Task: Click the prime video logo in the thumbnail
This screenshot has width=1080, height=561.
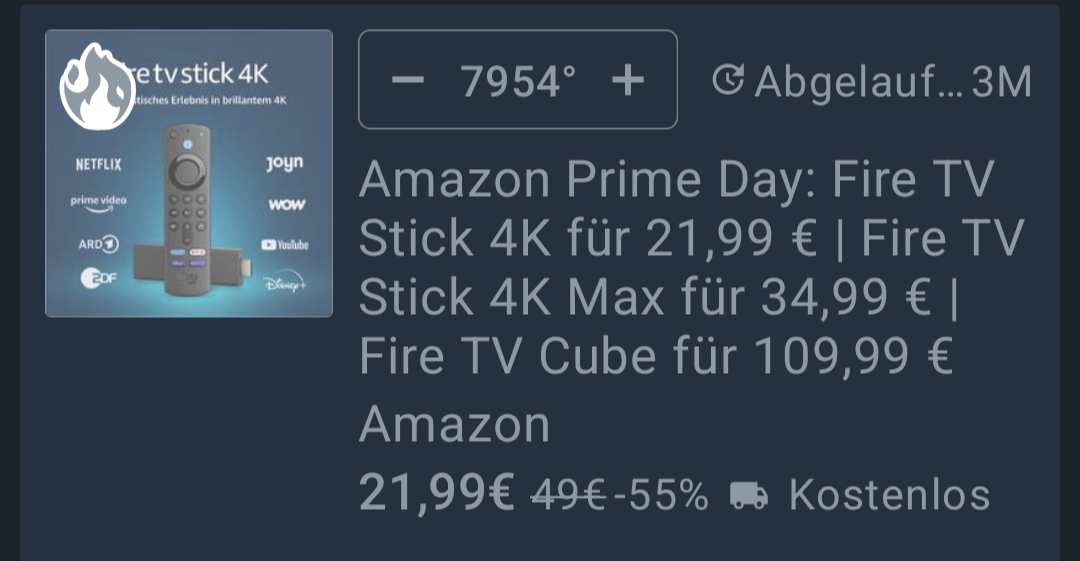Action: pos(98,203)
